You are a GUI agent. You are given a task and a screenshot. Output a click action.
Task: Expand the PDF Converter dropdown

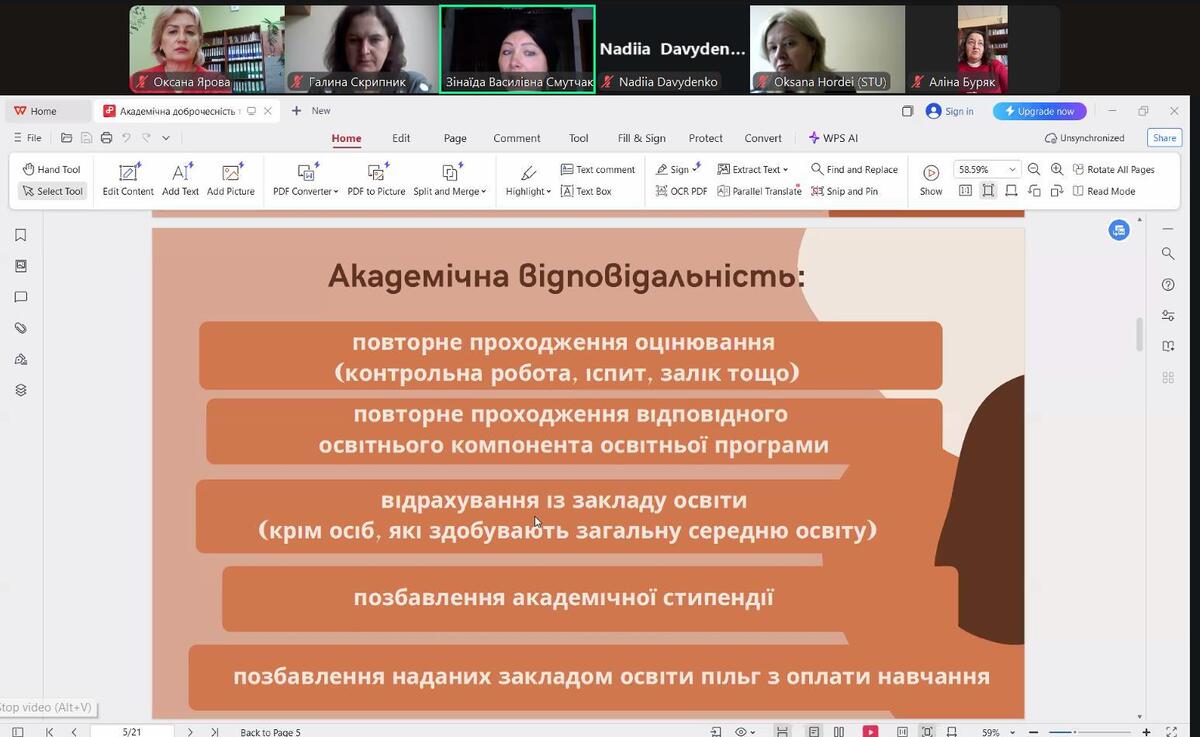(x=305, y=191)
